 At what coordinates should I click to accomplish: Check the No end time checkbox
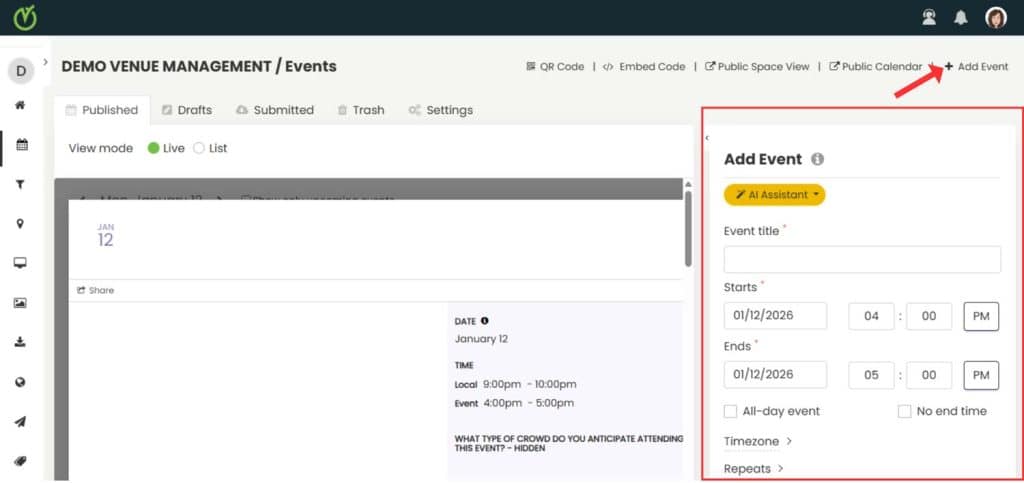tap(904, 411)
